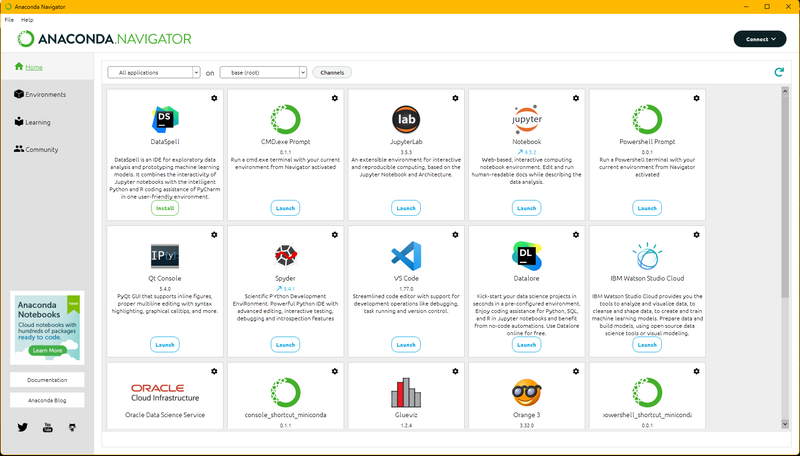800x456 pixels.
Task: Click the Oracle Cloud Infrastructure logo
Action: click(165, 393)
